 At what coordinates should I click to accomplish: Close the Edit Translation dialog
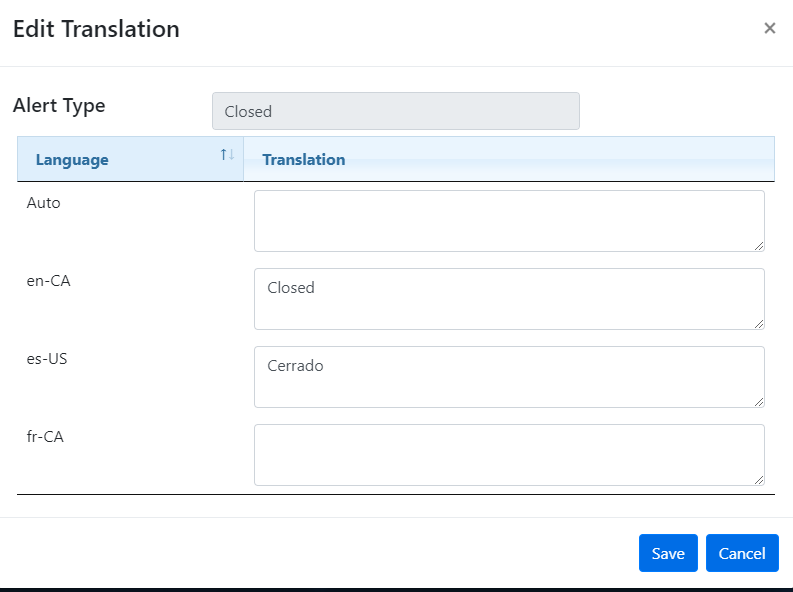click(769, 28)
